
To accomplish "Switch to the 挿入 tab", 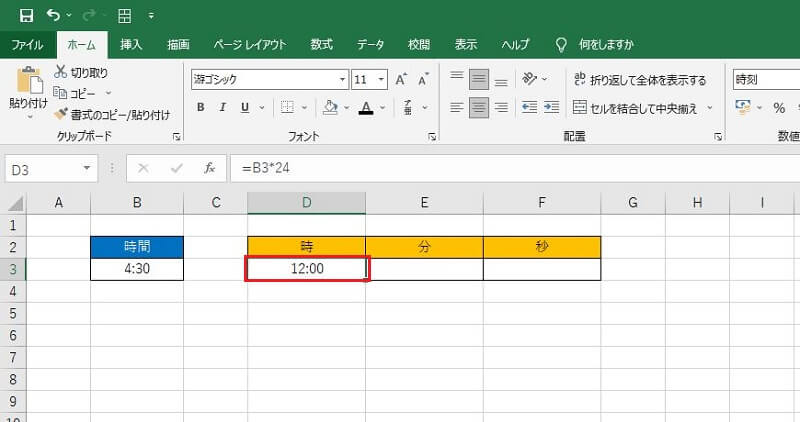I will click(131, 45).
